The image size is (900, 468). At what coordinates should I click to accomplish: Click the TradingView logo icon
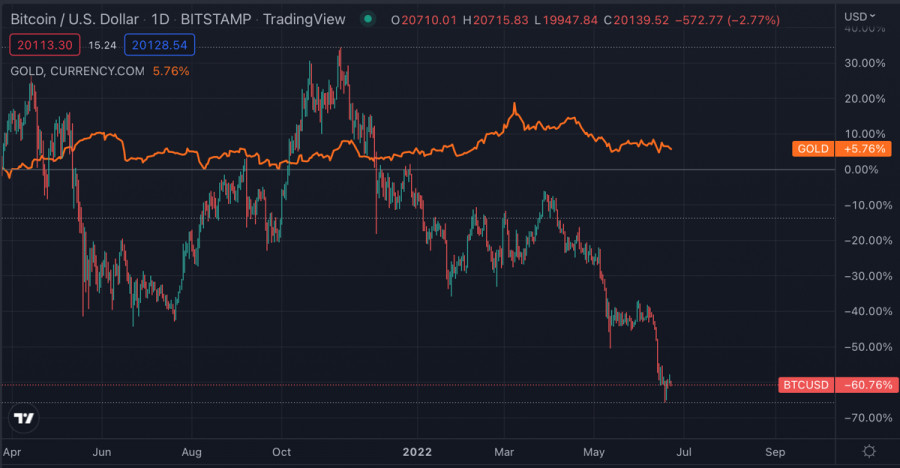tap(24, 418)
